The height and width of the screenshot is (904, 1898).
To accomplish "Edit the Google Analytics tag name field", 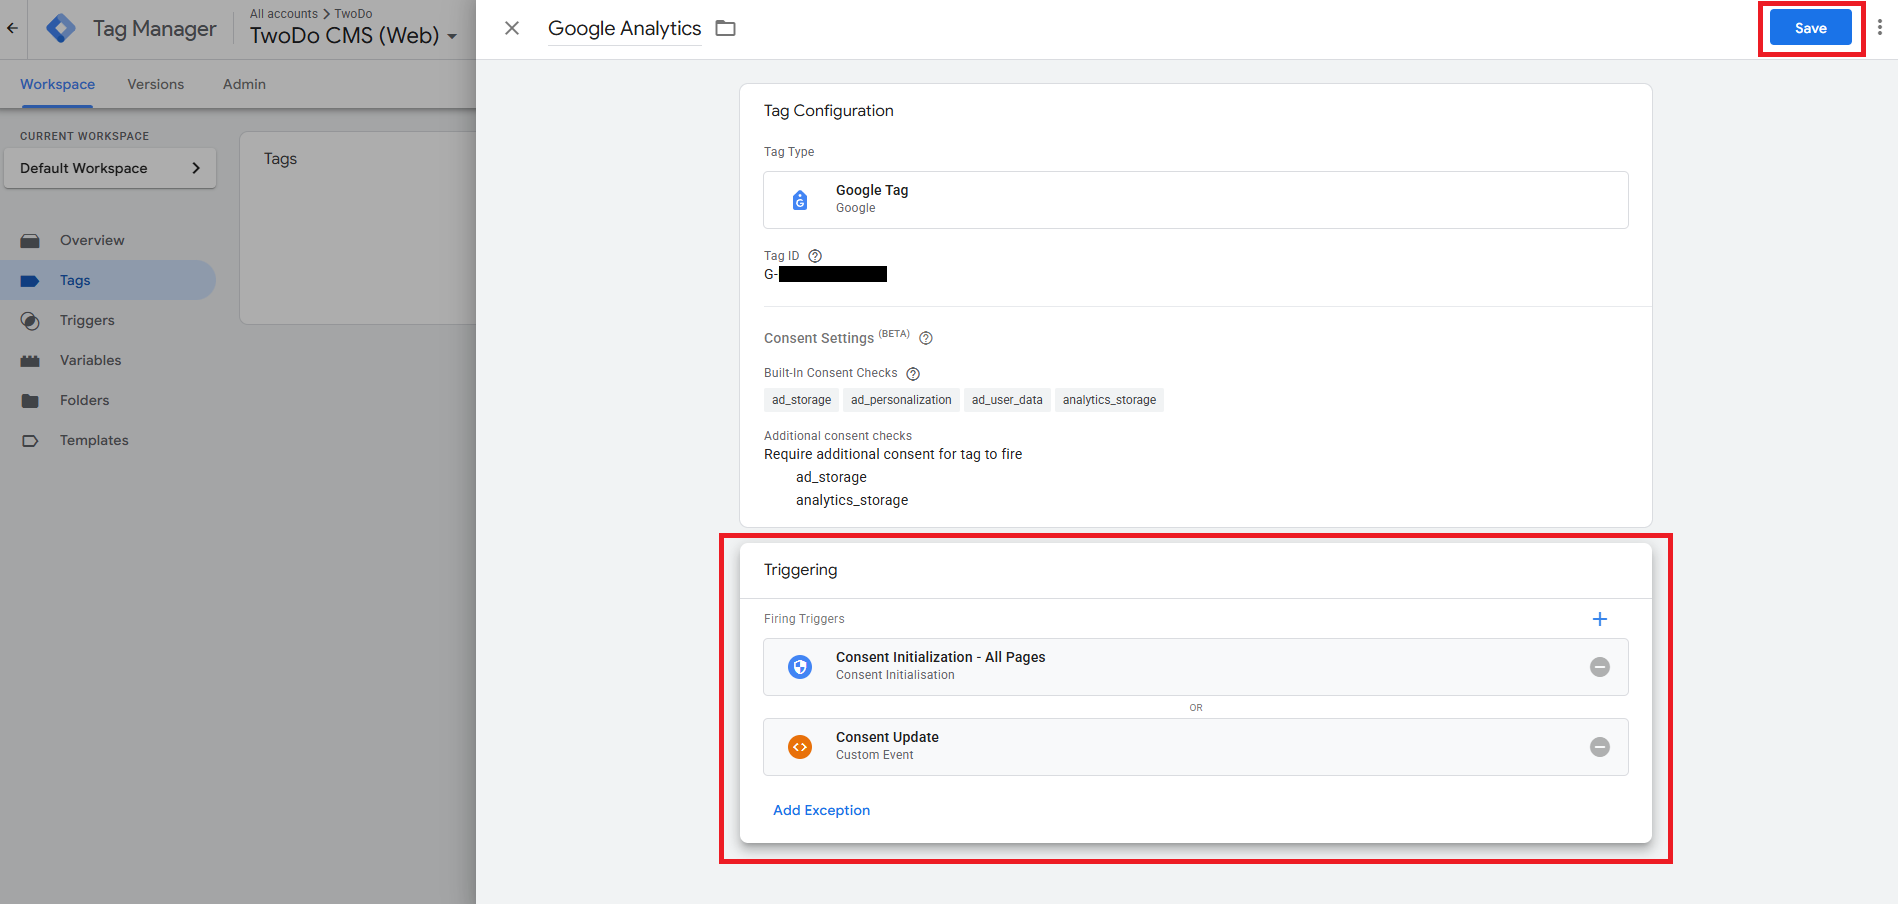I will [x=624, y=28].
